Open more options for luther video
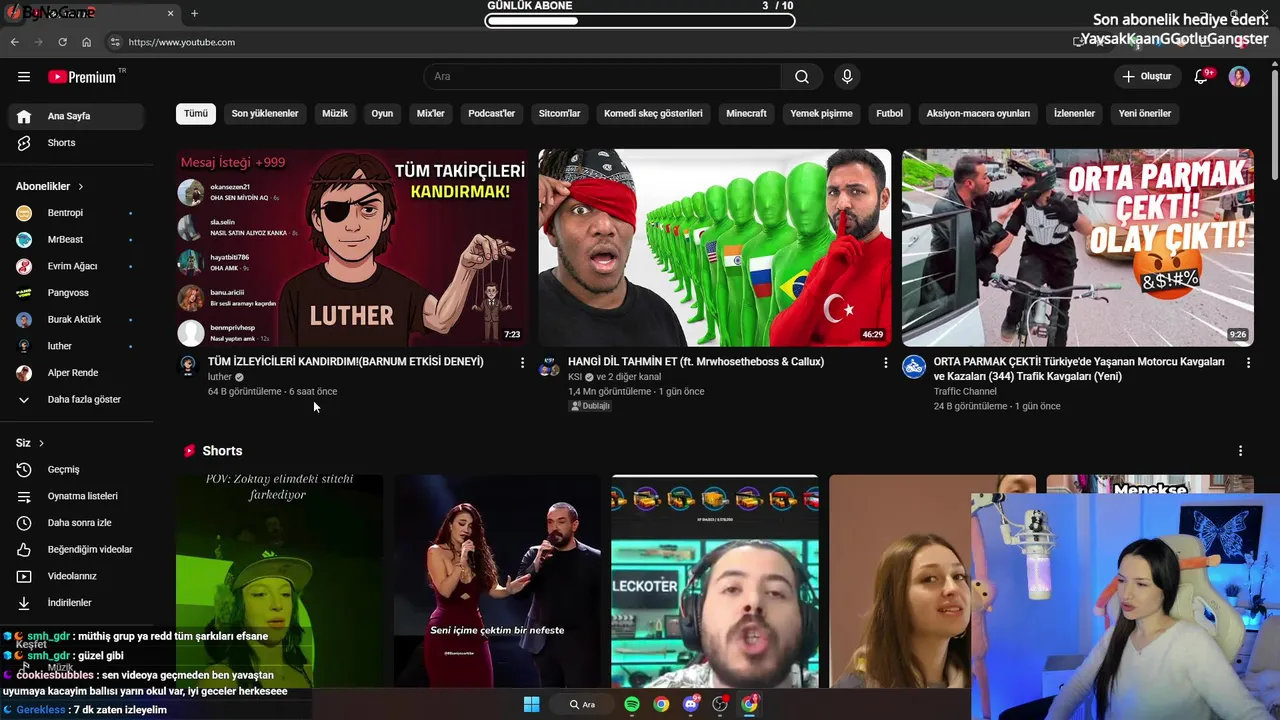Screen dimensions: 1280x720 pyautogui.click(x=522, y=363)
